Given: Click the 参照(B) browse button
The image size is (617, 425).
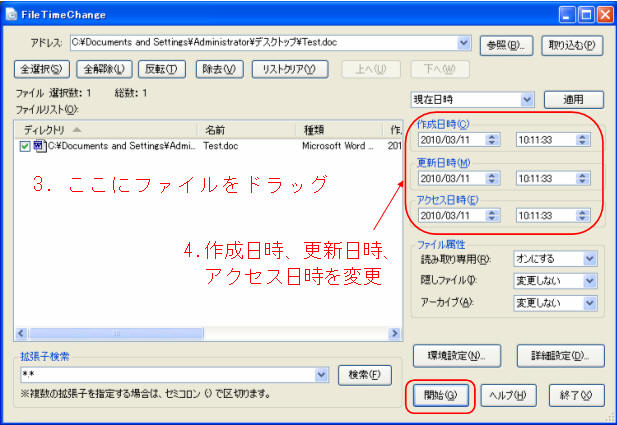Looking at the screenshot, I should tap(506, 45).
